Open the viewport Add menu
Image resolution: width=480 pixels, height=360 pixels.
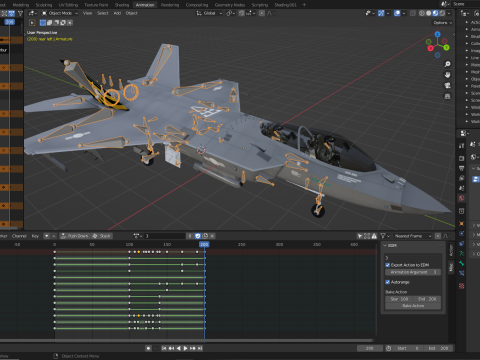(117, 13)
